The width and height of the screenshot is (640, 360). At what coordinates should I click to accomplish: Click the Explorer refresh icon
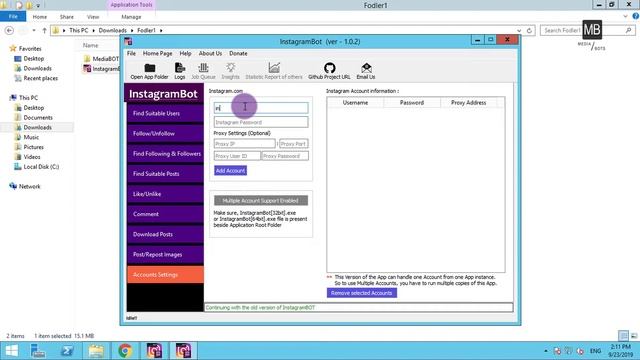pos(529,31)
